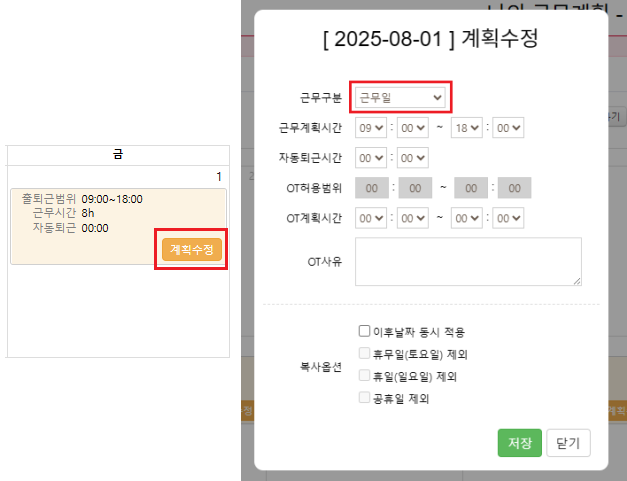Close the dialog with the 닫기 button
This screenshot has width=627, height=481.
[568, 443]
